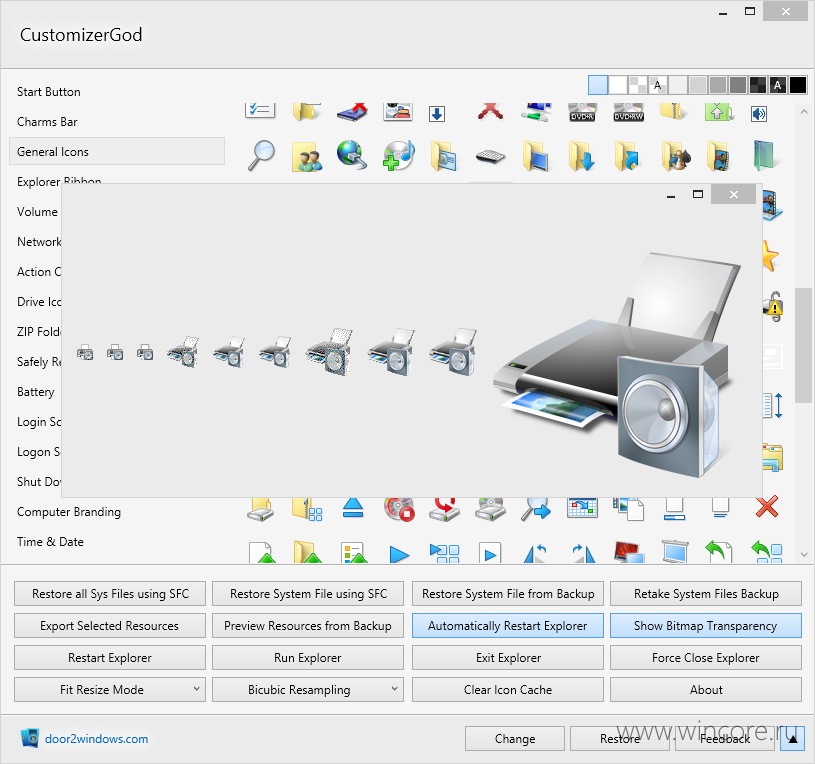Open the door2windows.com link
Image resolution: width=815 pixels, height=764 pixels.
(96, 739)
